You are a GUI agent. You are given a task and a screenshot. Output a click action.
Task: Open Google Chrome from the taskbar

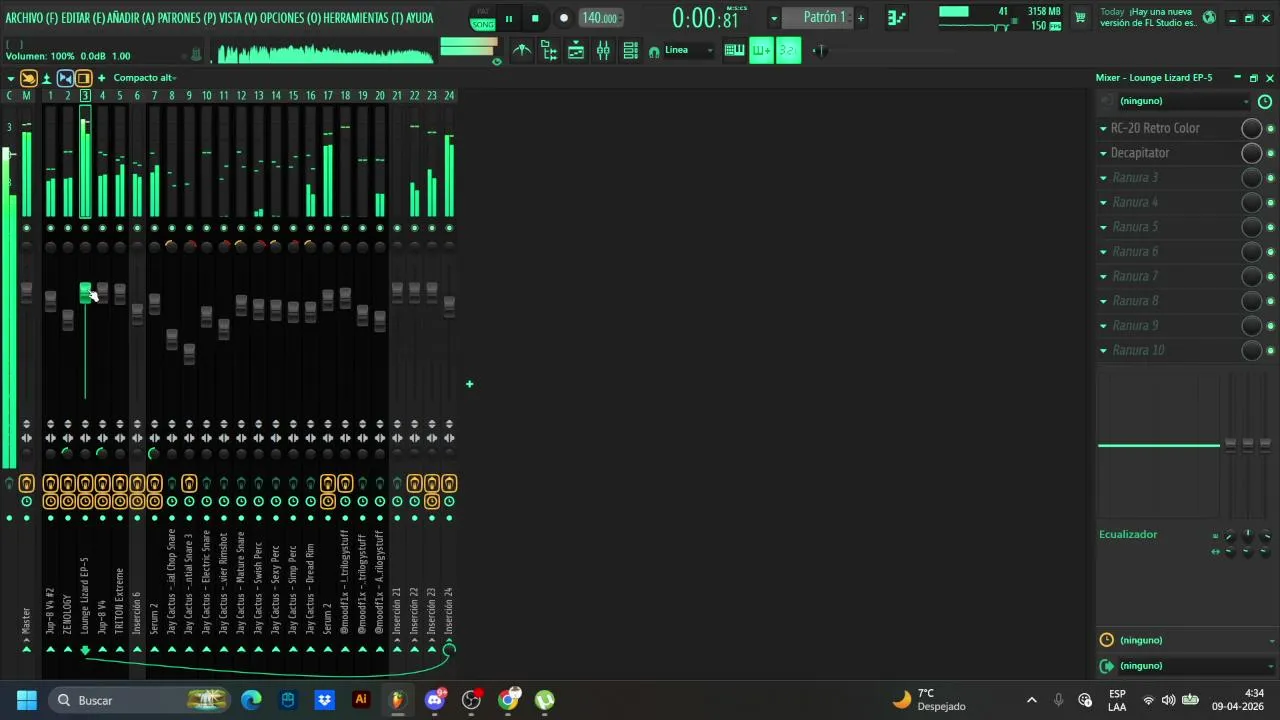(x=508, y=700)
